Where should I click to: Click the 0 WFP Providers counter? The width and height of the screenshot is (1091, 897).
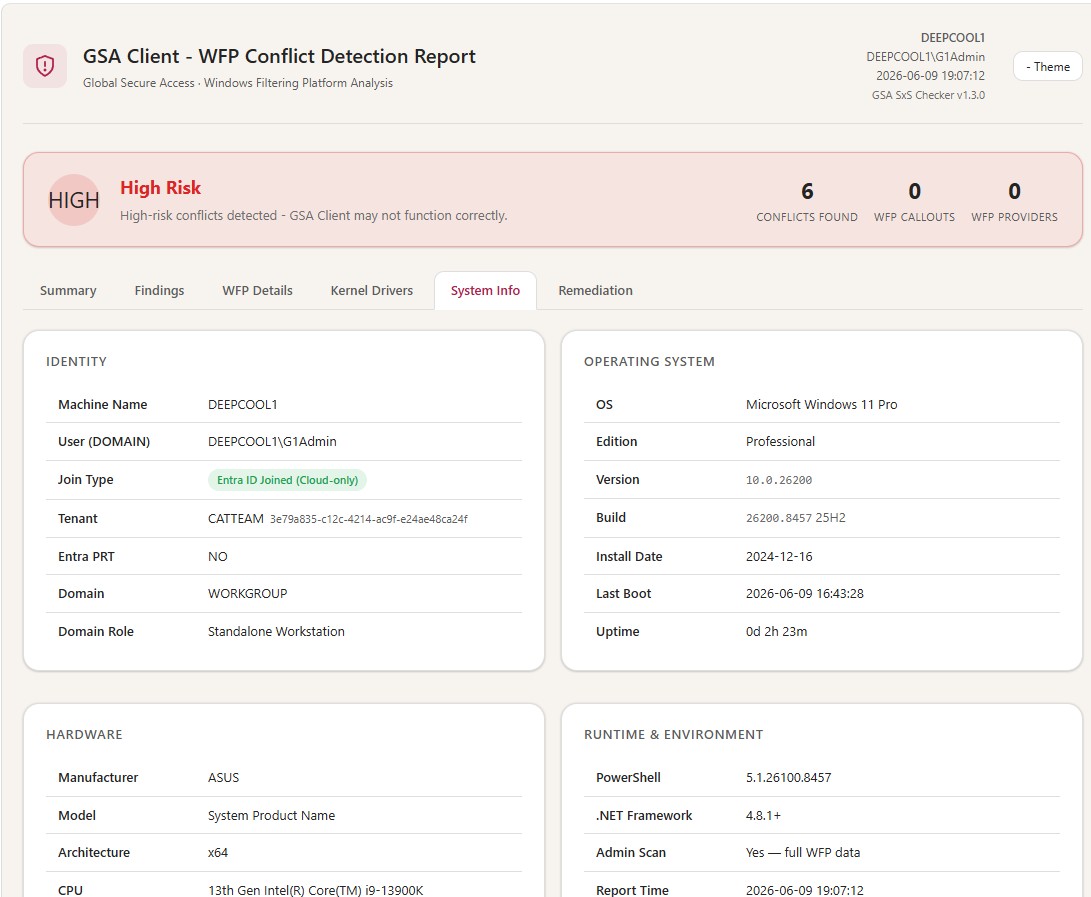[1014, 202]
